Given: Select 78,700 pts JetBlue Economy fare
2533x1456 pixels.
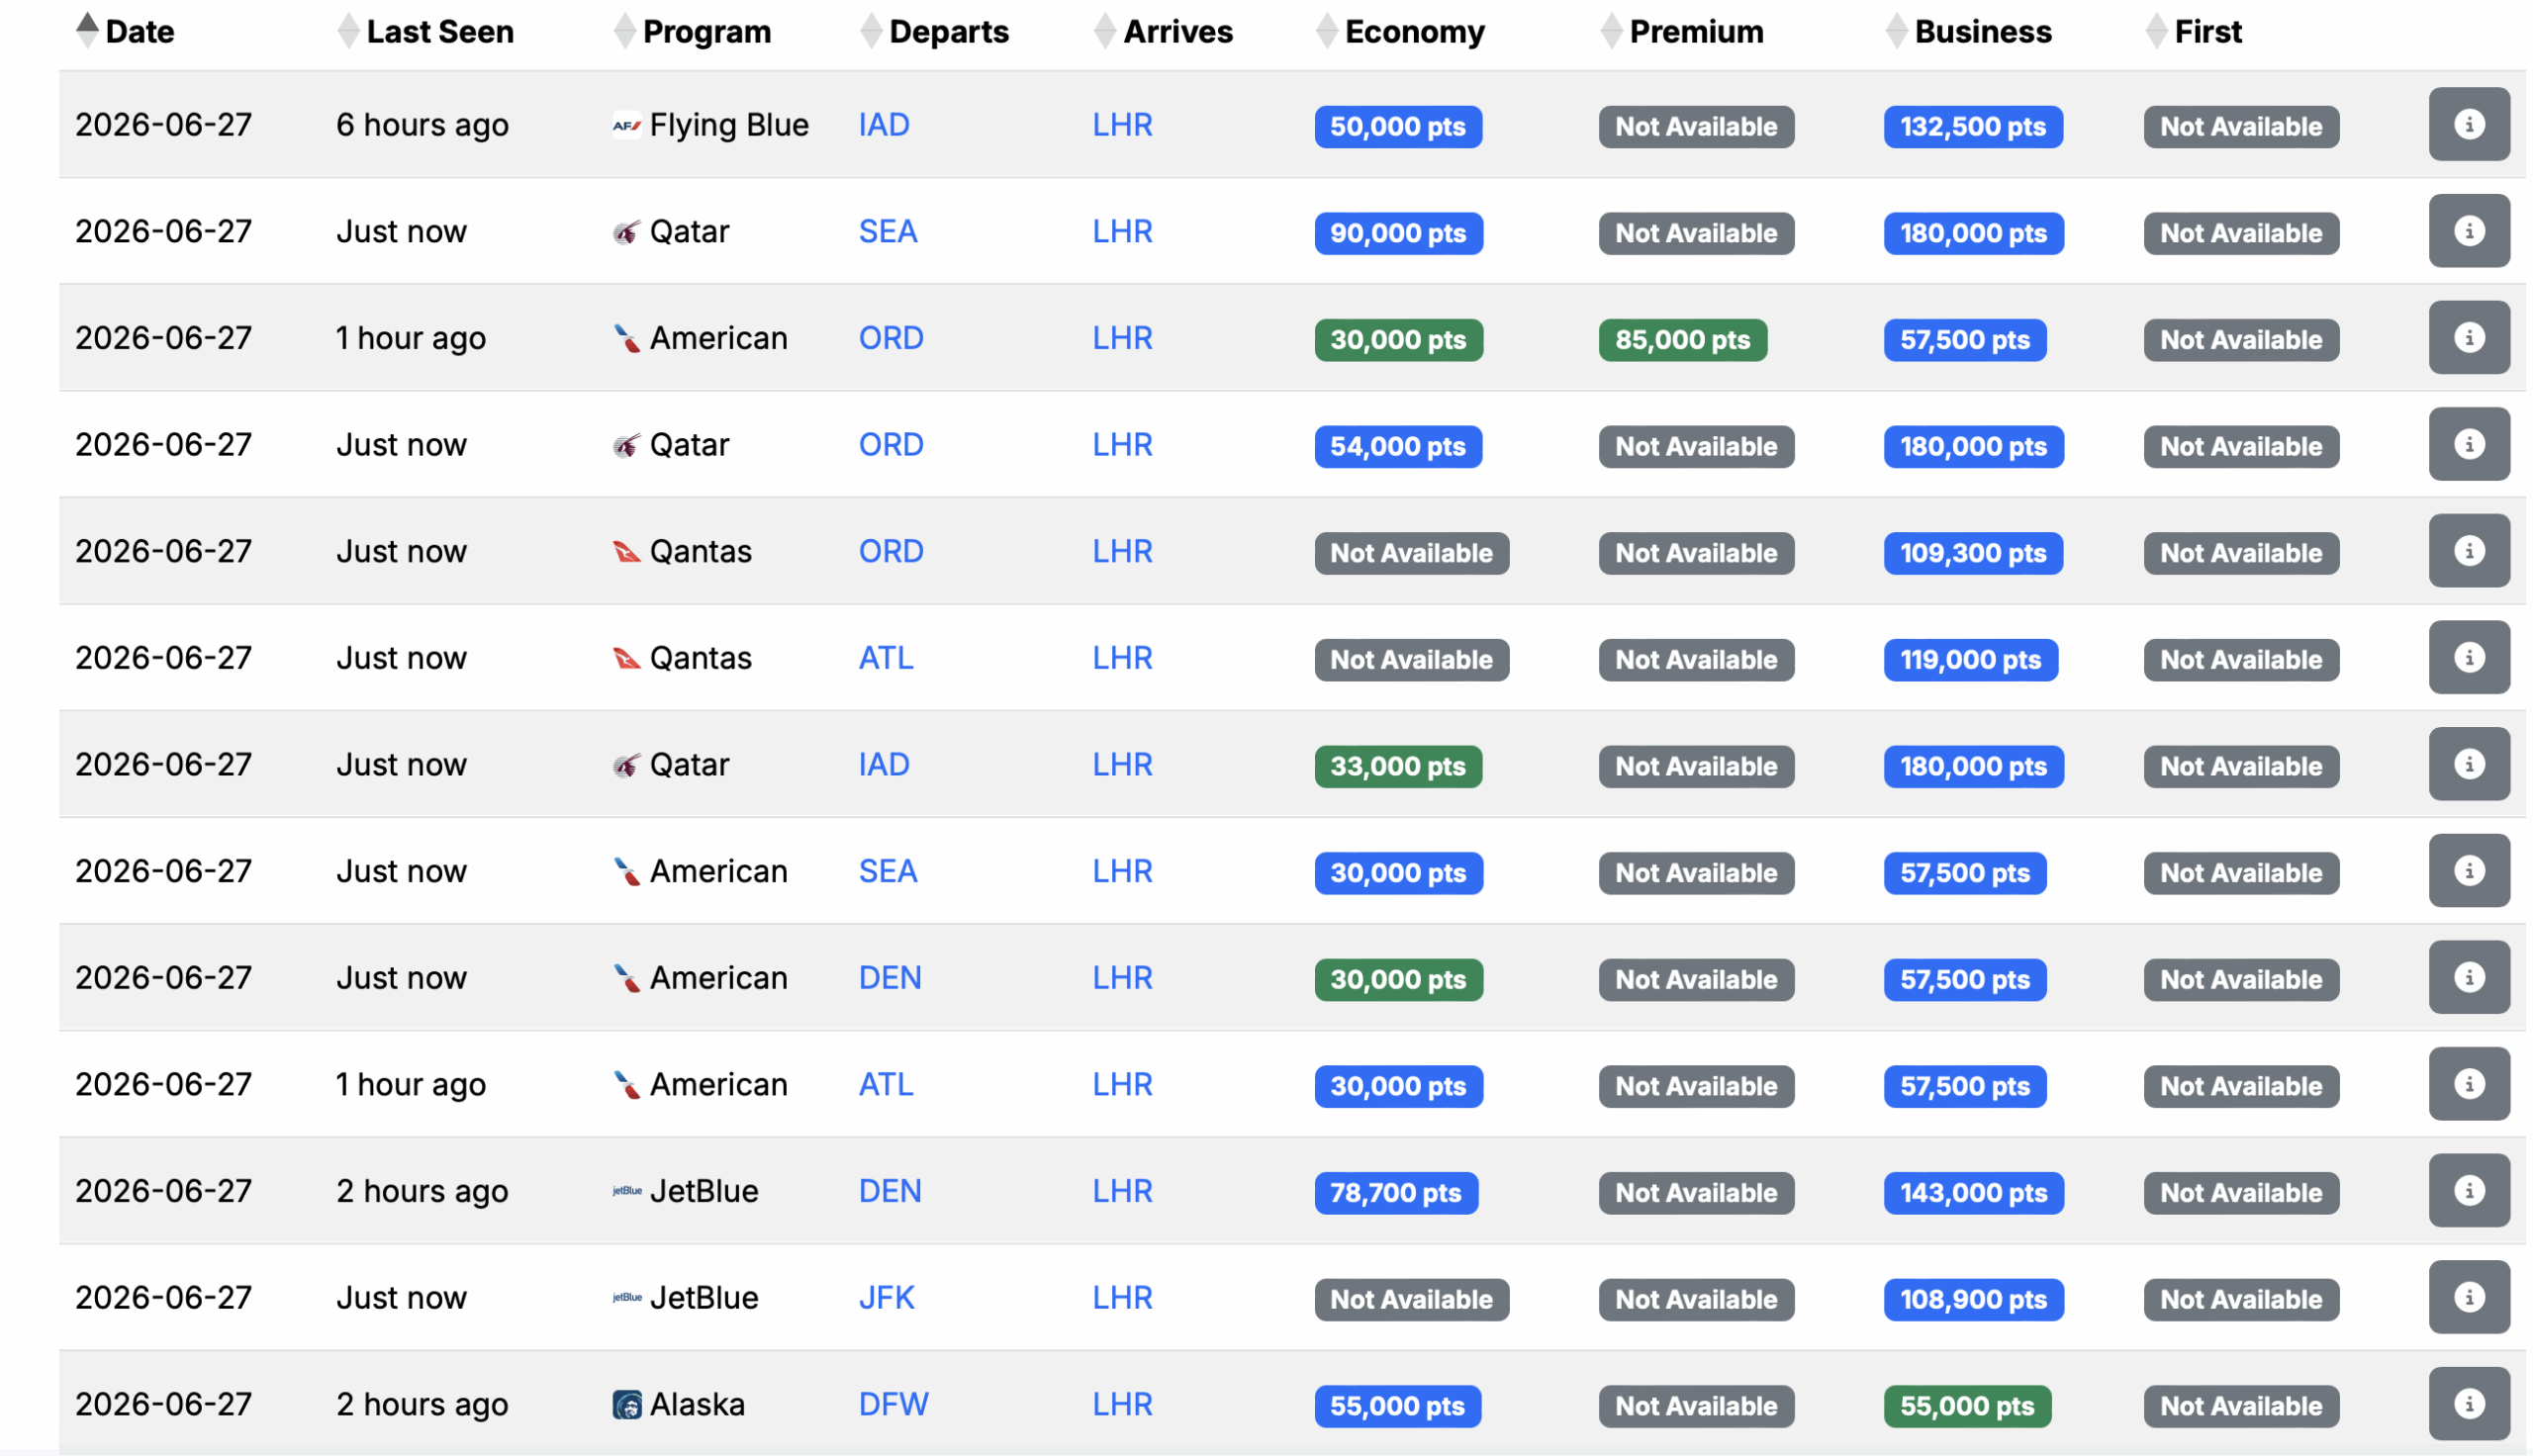Looking at the screenshot, I should pyautogui.click(x=1395, y=1193).
